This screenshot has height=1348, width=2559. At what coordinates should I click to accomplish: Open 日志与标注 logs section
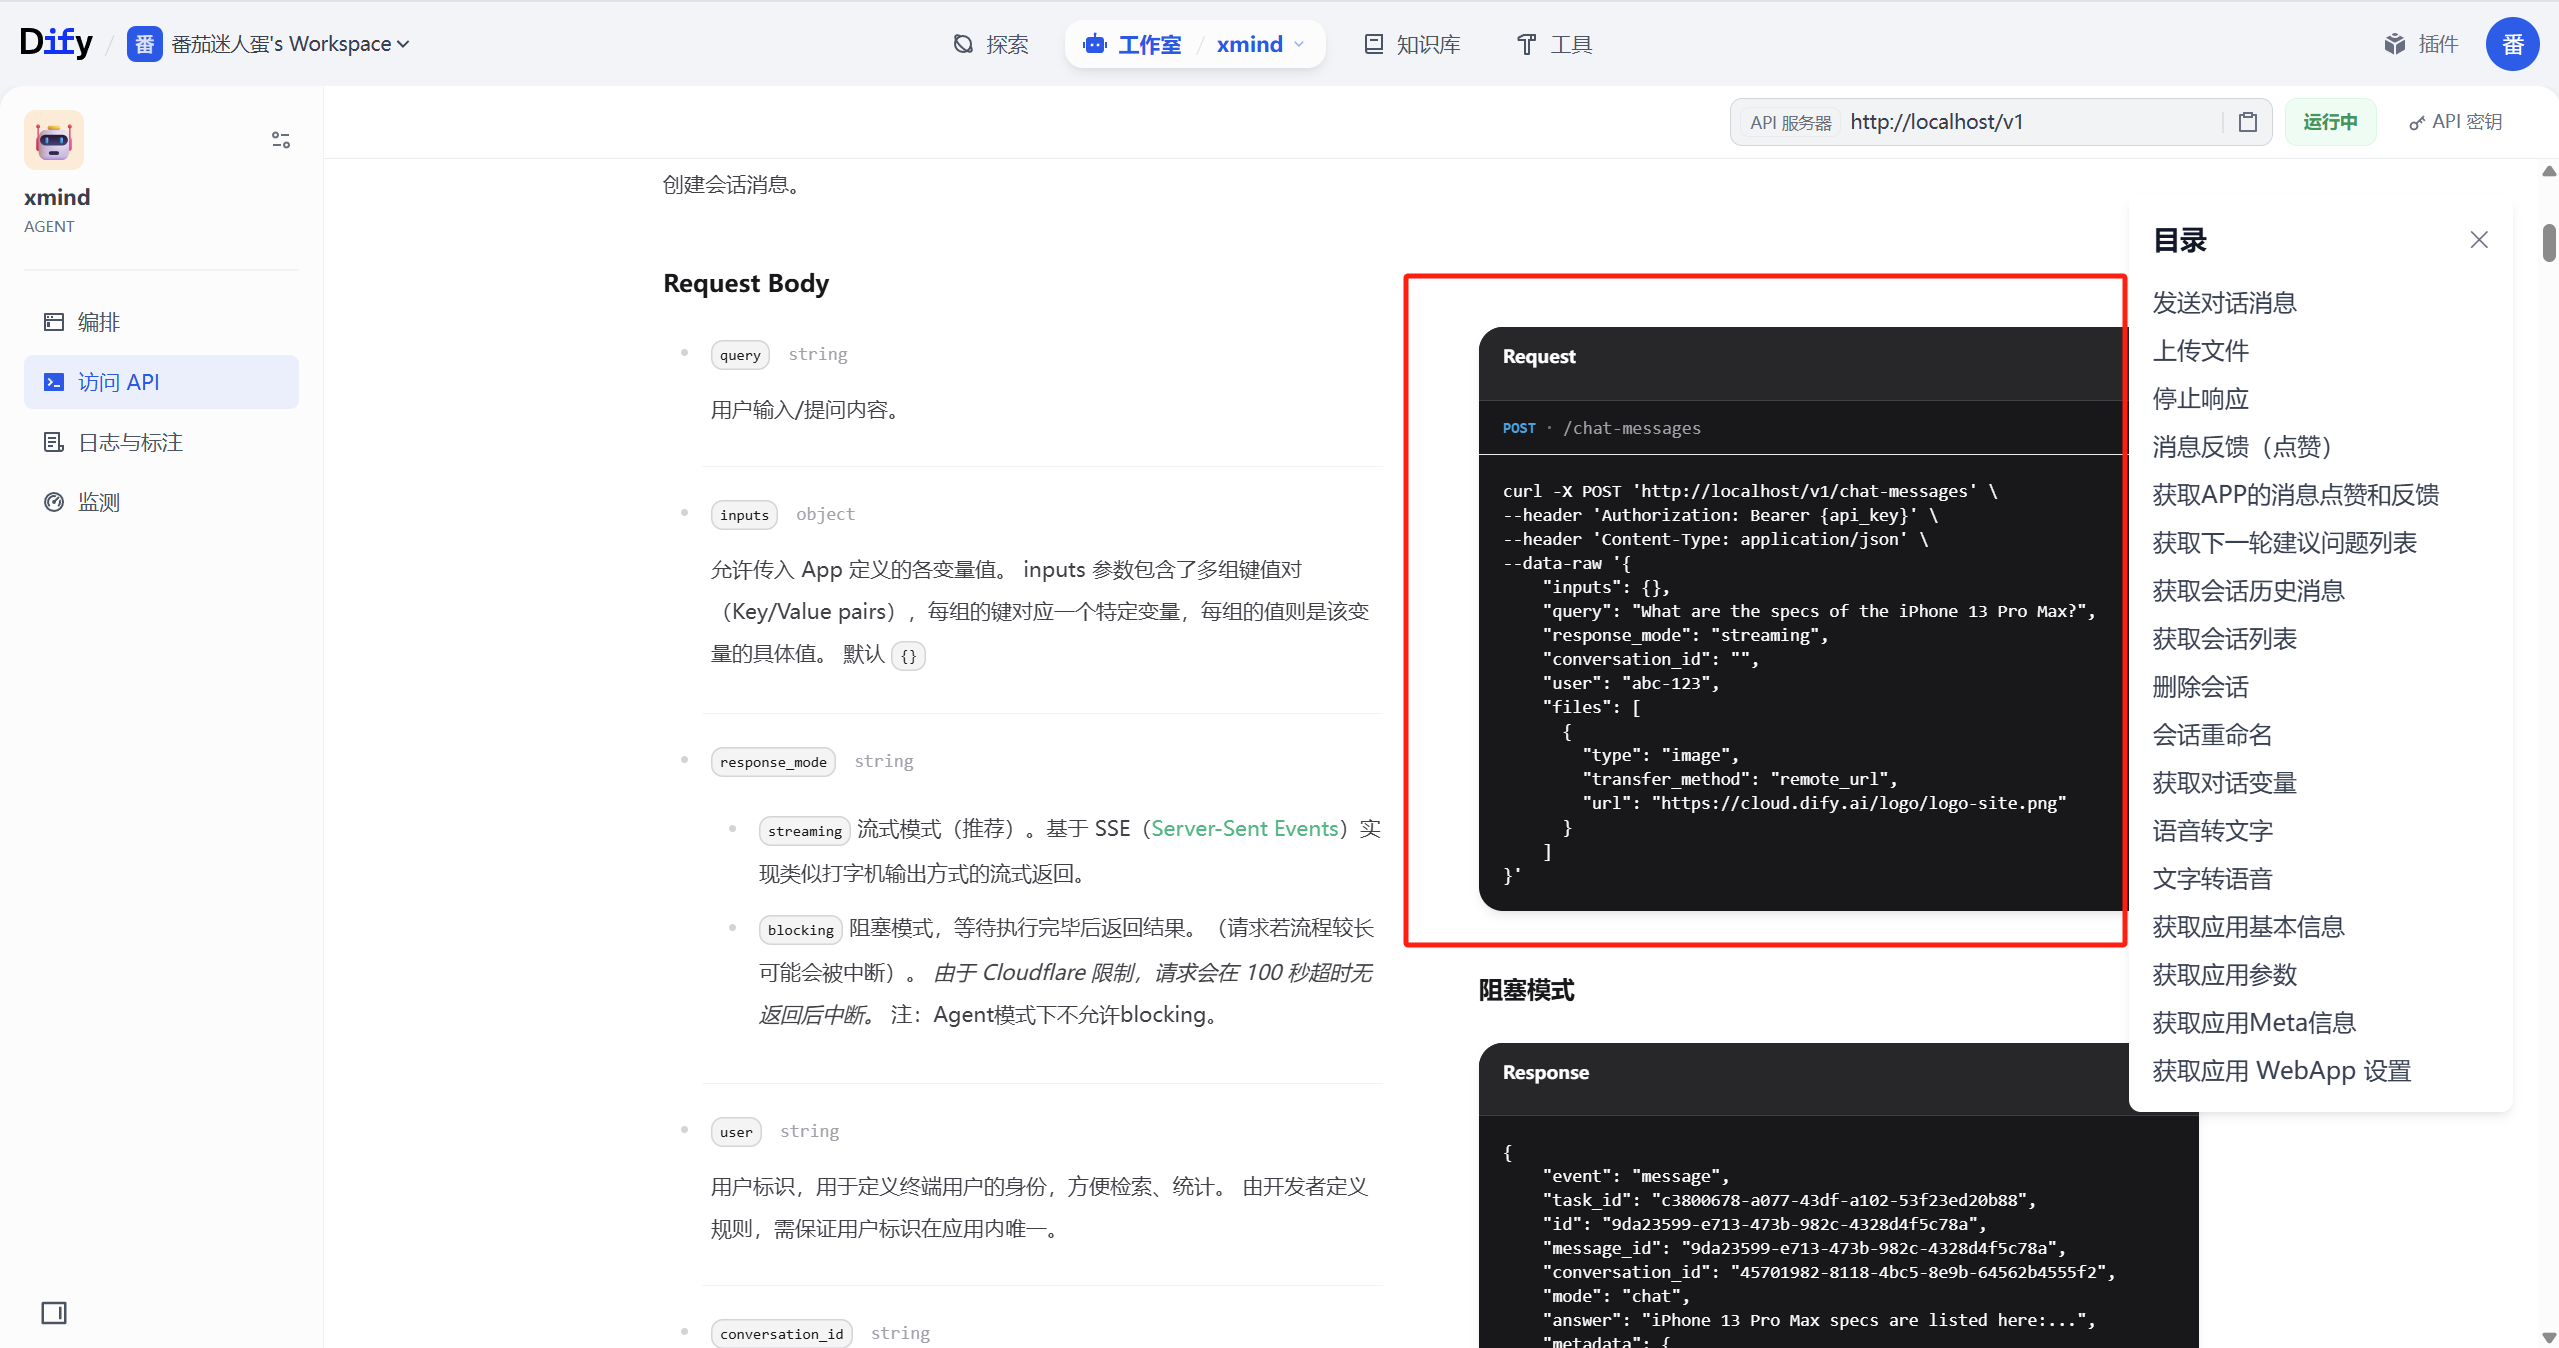click(130, 442)
